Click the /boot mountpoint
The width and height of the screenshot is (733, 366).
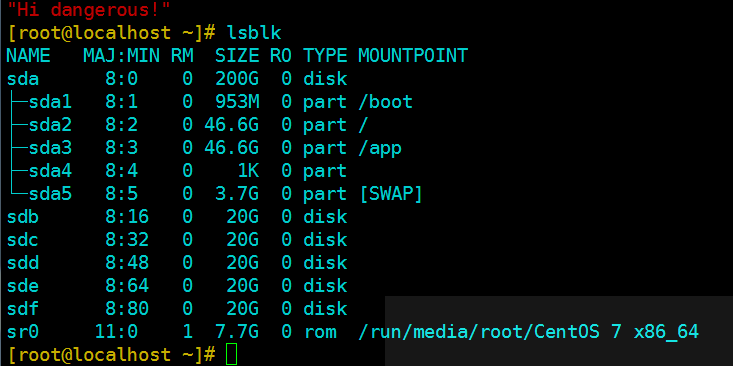[x=386, y=102]
